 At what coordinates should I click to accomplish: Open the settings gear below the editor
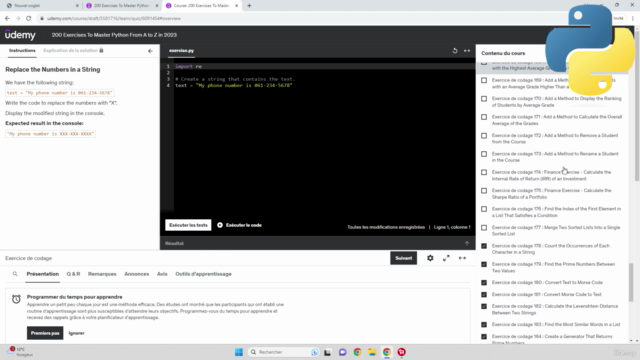[x=430, y=258]
